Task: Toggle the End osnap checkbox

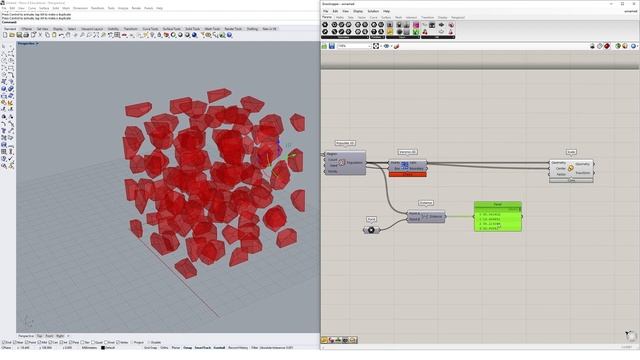Action: tap(3, 342)
